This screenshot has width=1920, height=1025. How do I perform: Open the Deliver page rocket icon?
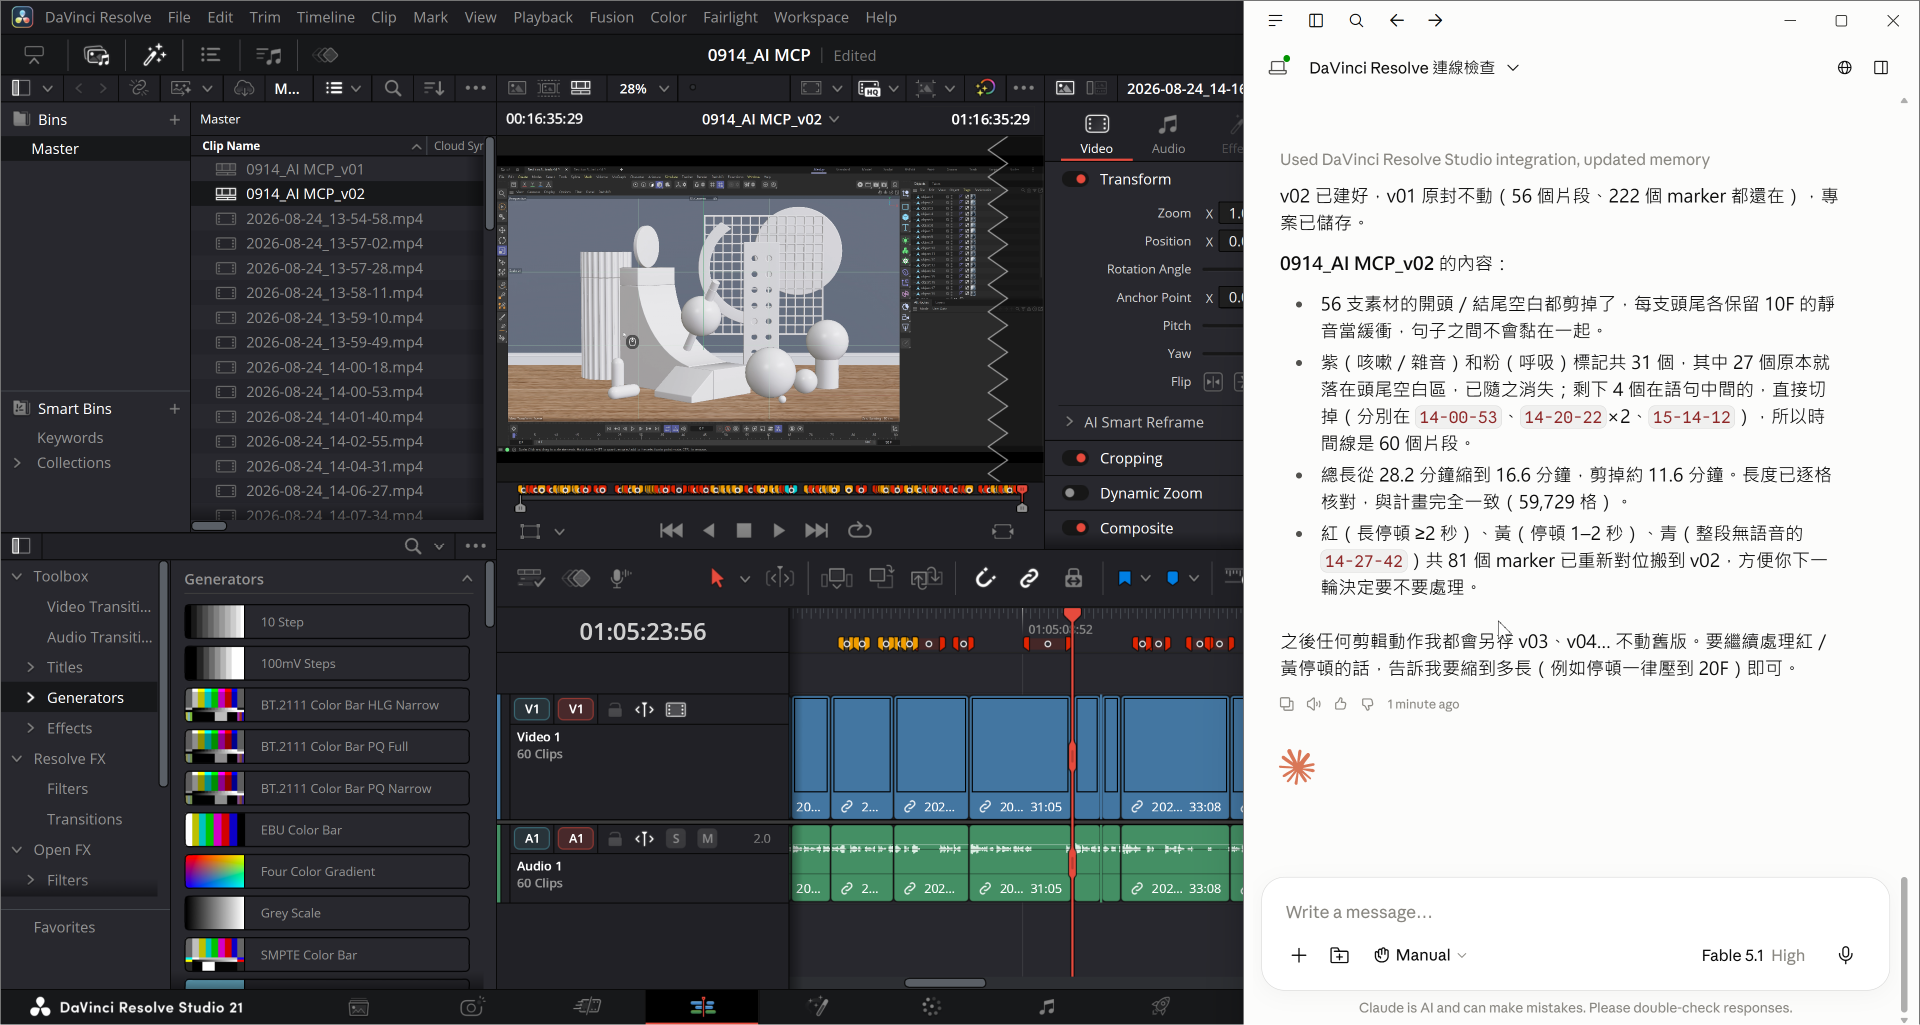1161,1007
